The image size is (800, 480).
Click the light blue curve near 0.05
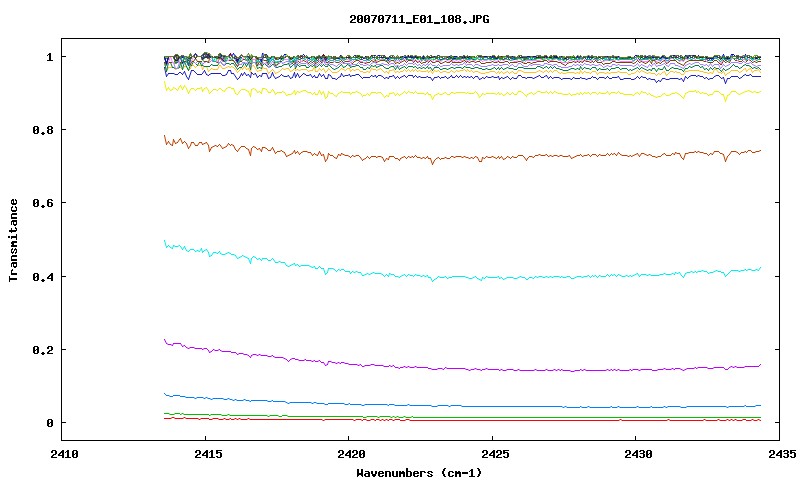462,406
